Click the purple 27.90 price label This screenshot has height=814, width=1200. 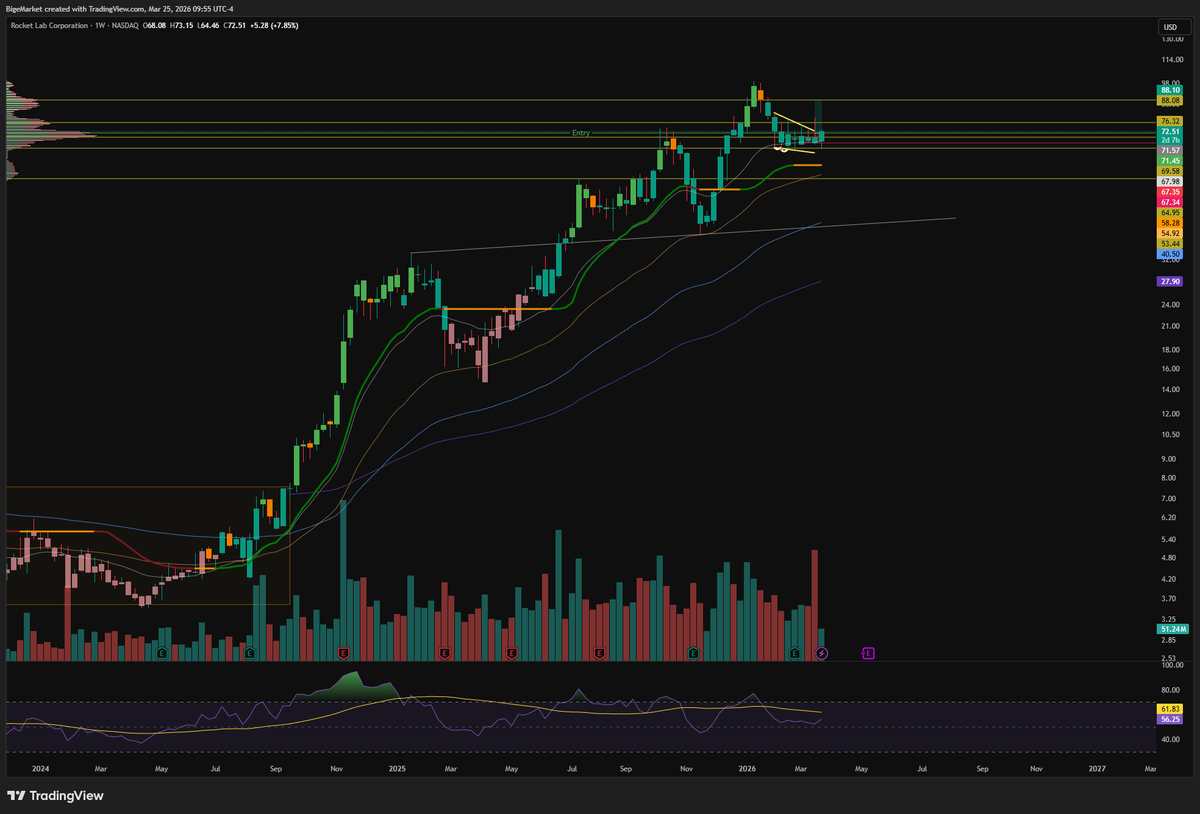coord(1170,282)
